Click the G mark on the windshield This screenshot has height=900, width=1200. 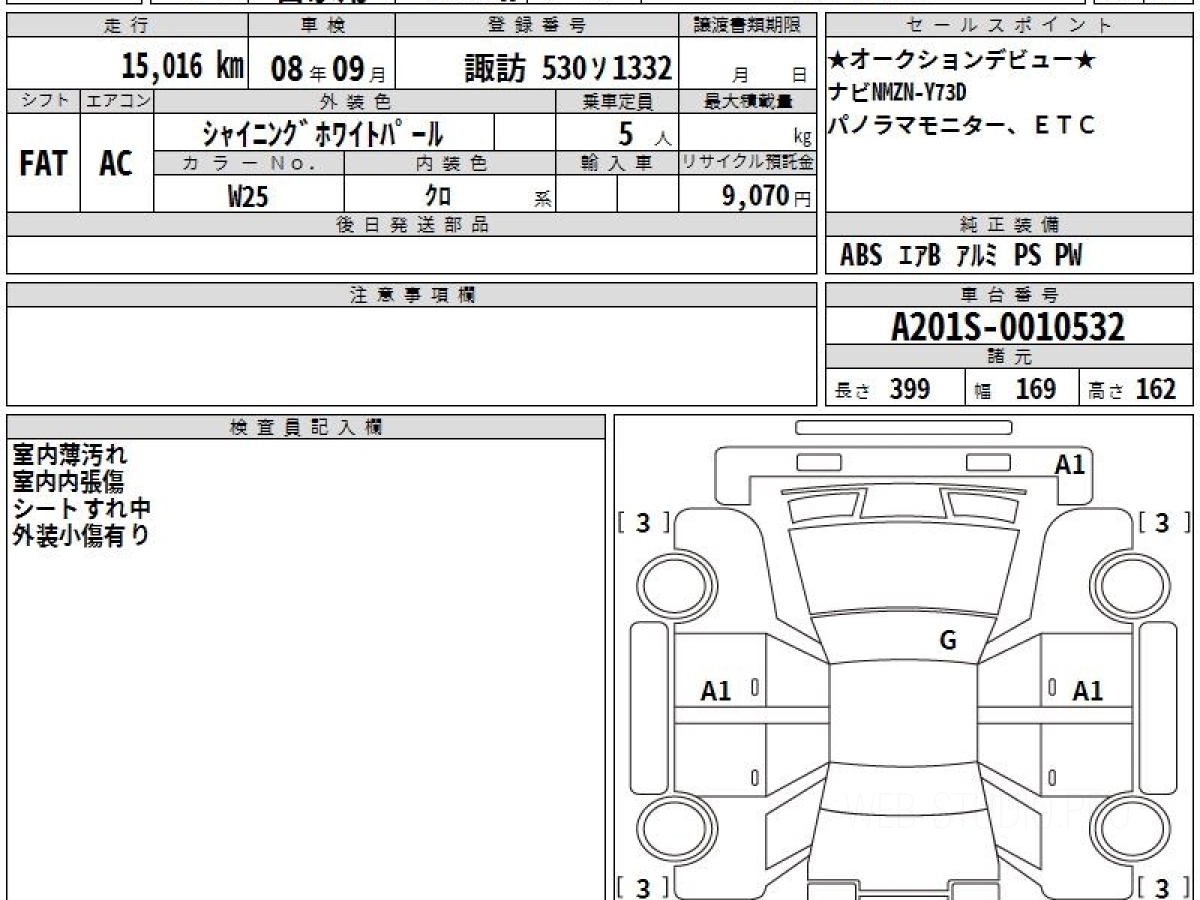point(947,641)
